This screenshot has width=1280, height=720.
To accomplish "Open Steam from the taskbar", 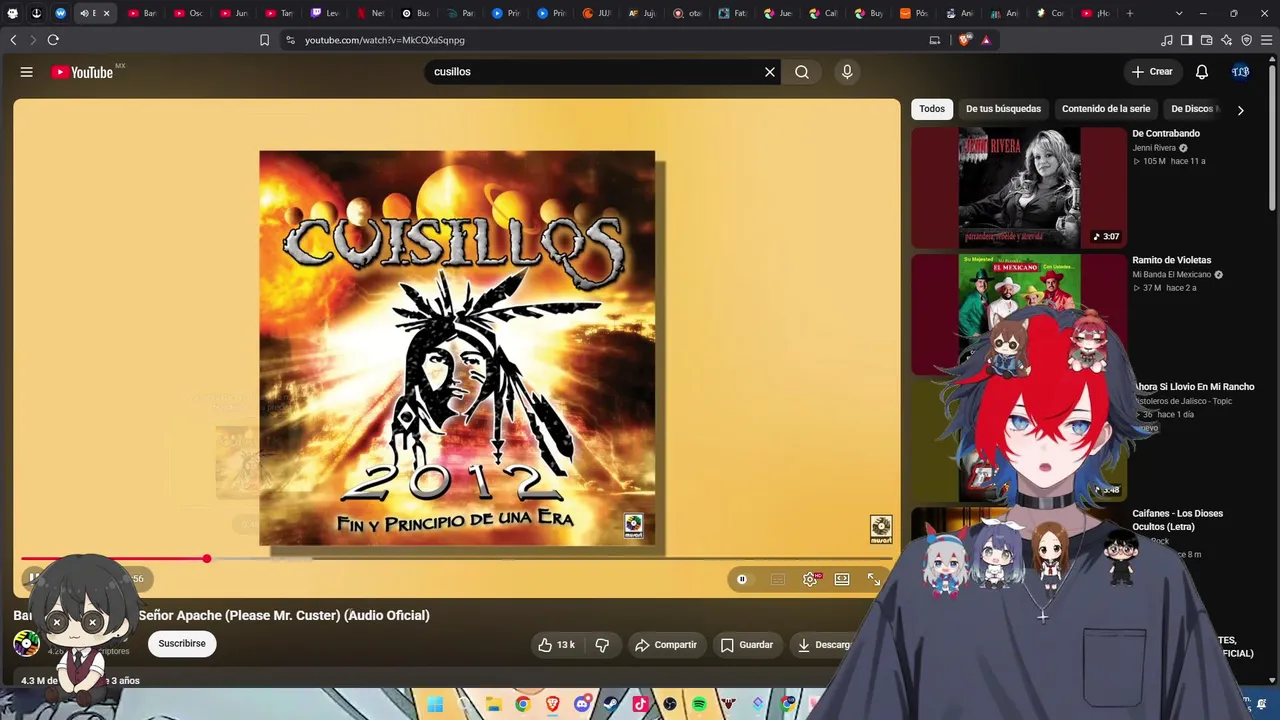I will 611,705.
